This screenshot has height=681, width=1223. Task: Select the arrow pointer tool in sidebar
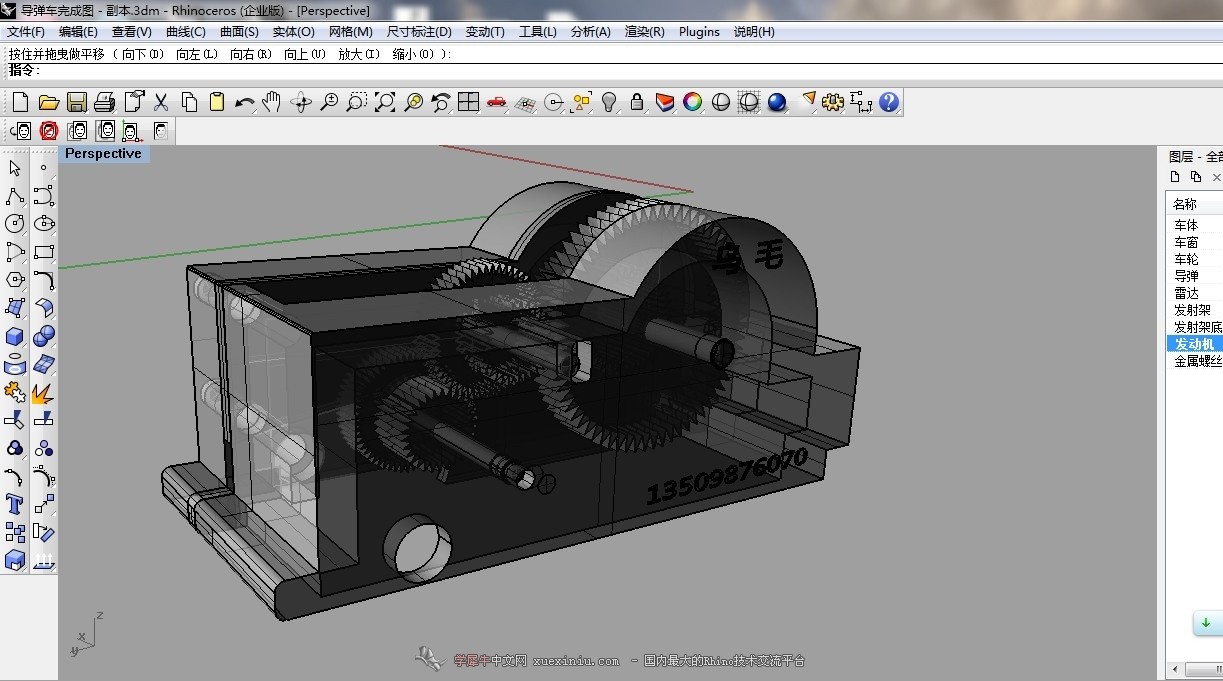[x=15, y=168]
